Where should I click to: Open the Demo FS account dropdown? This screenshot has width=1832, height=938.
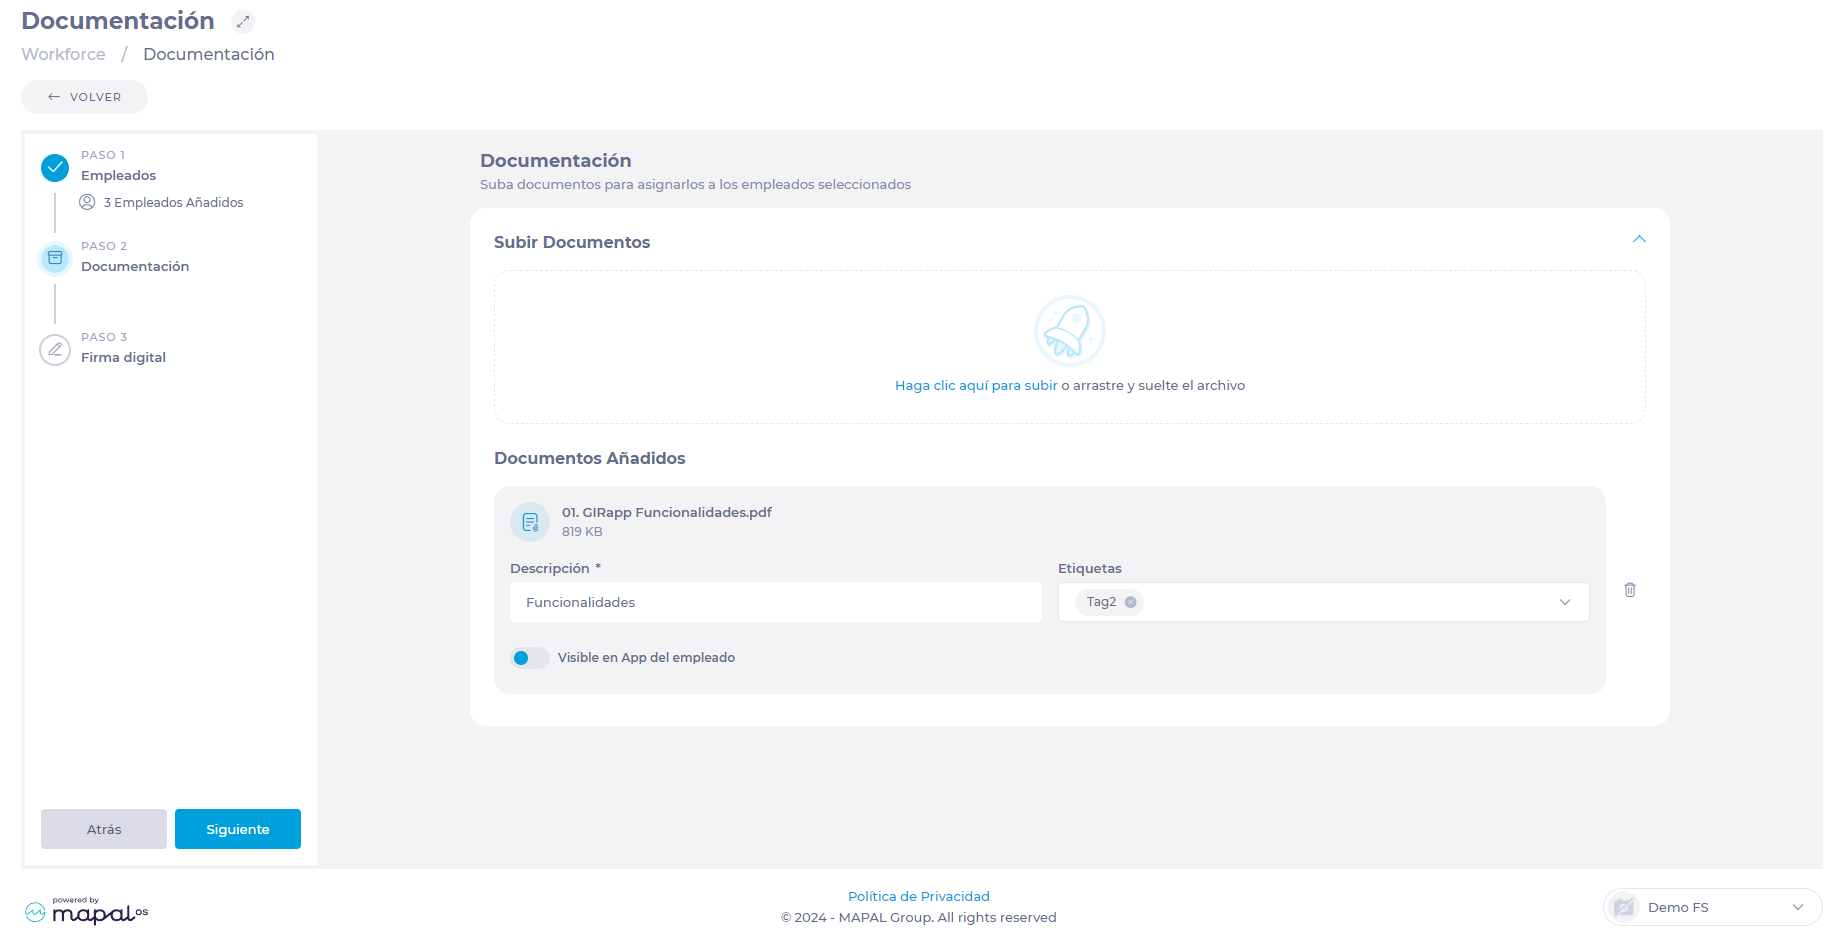coord(1713,907)
